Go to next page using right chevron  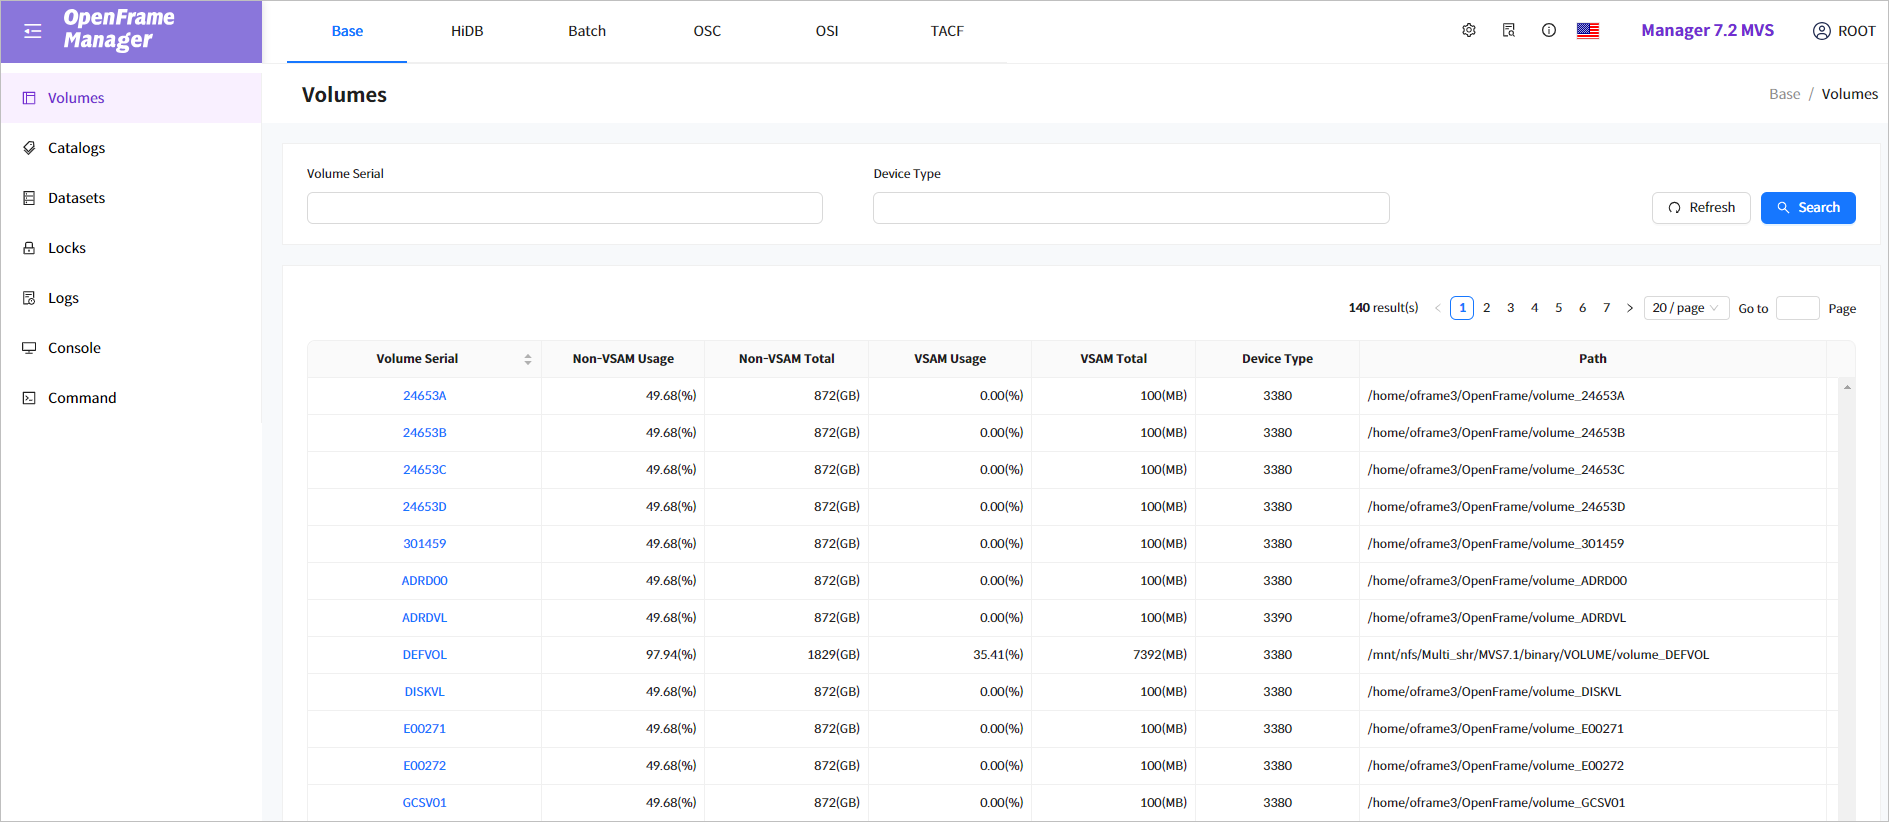pyautogui.click(x=1630, y=308)
